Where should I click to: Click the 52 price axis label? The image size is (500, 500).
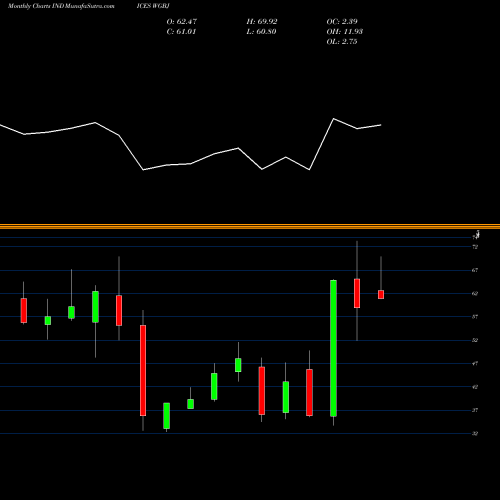pos(475,340)
